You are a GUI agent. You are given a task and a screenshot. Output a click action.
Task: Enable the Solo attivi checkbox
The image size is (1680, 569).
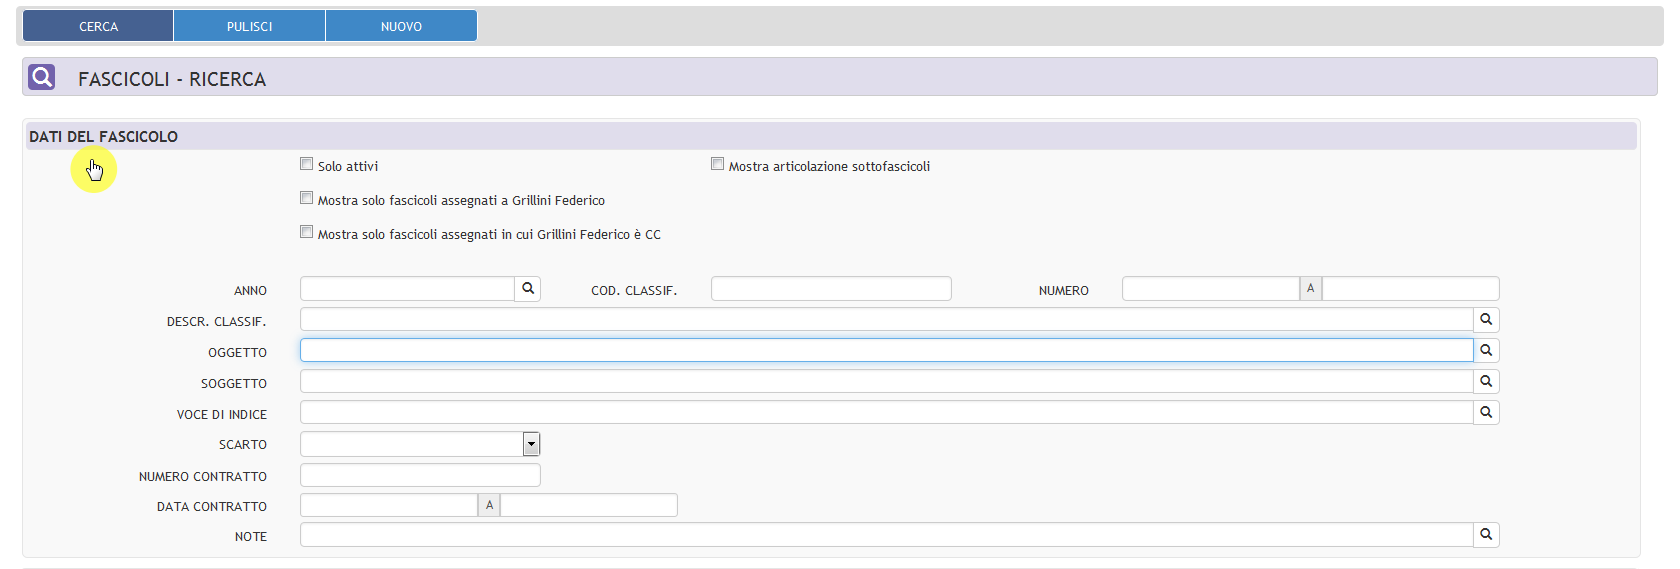[307, 164]
